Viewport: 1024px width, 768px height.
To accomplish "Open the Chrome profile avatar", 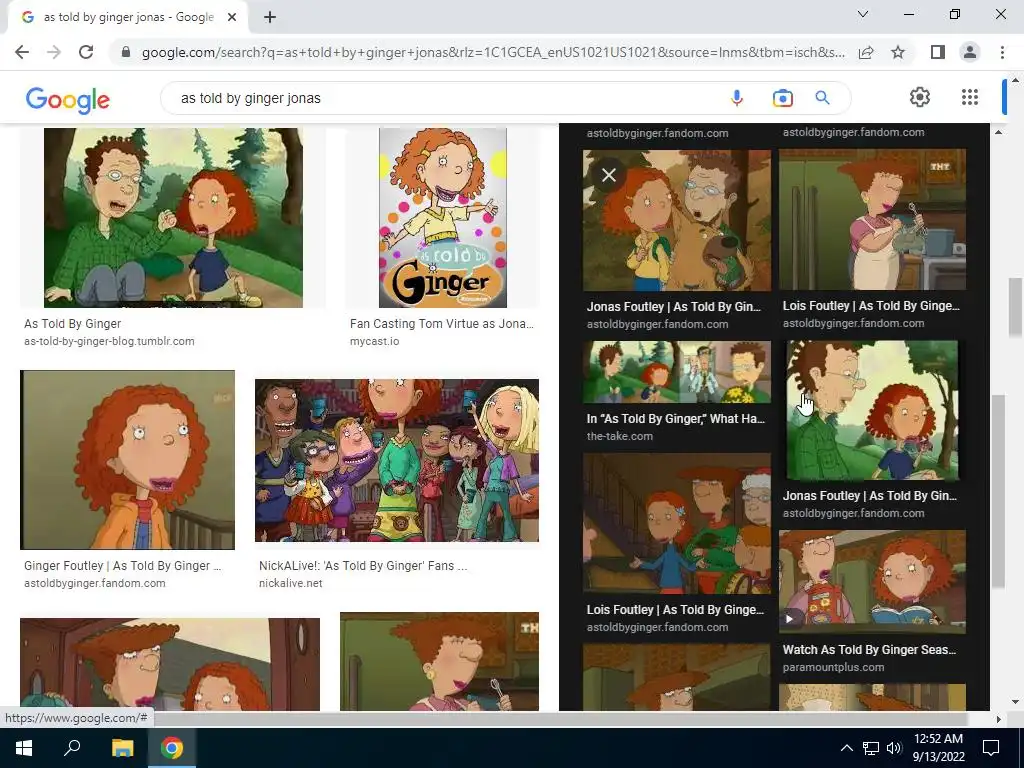I will click(x=970, y=52).
